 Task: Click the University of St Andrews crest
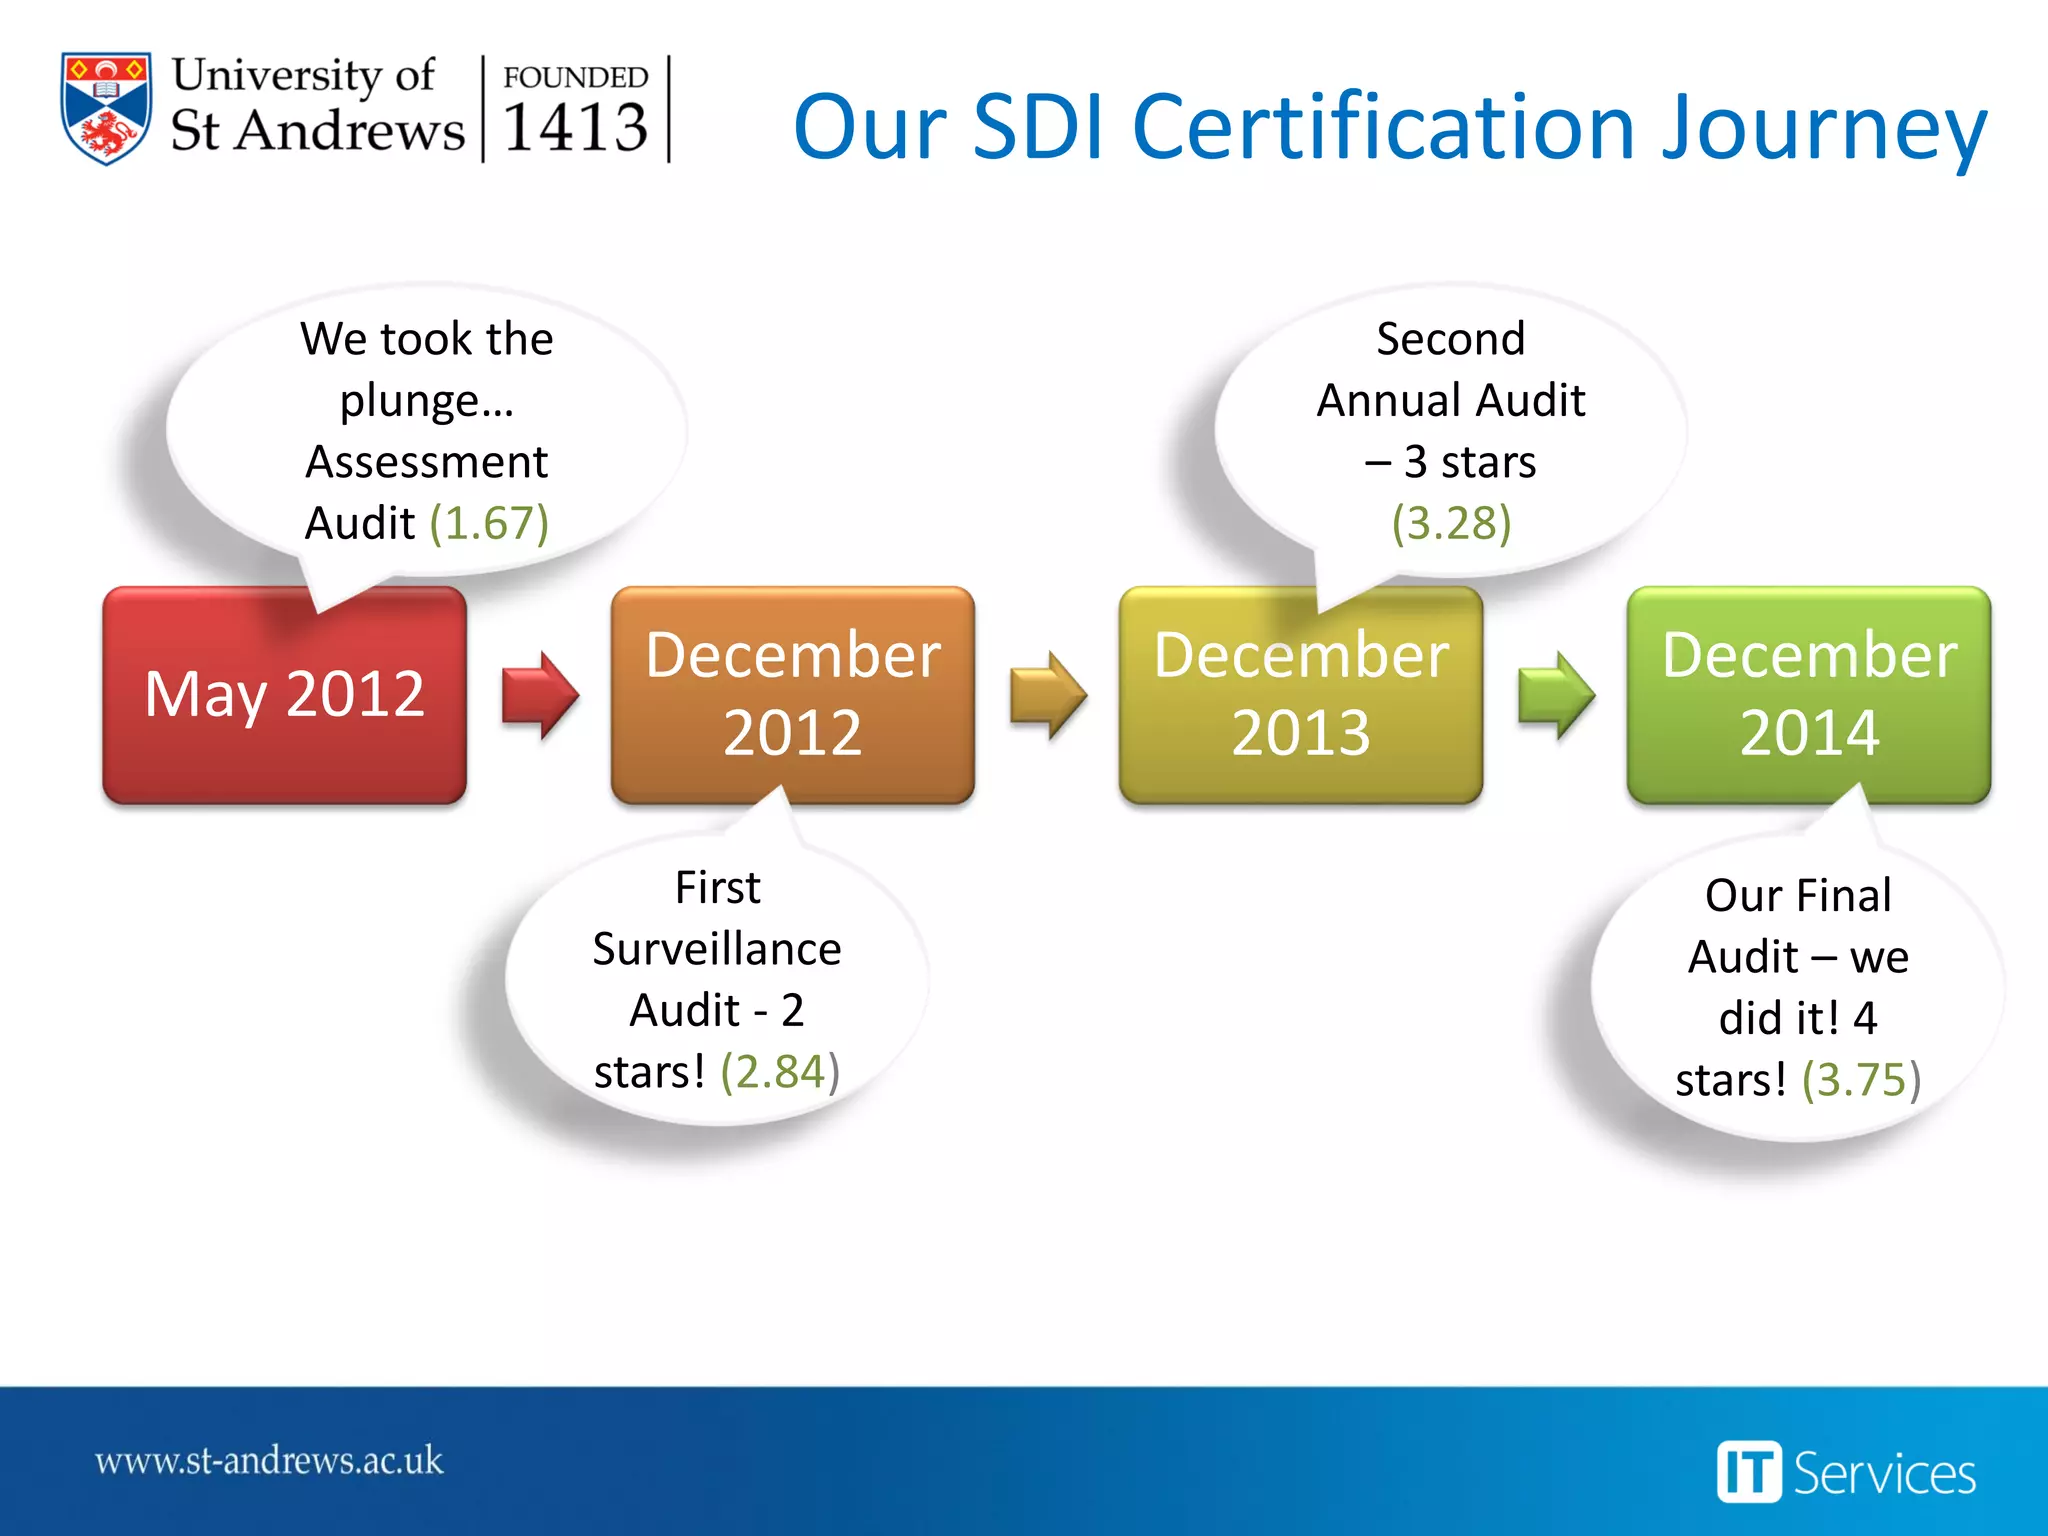point(106,108)
